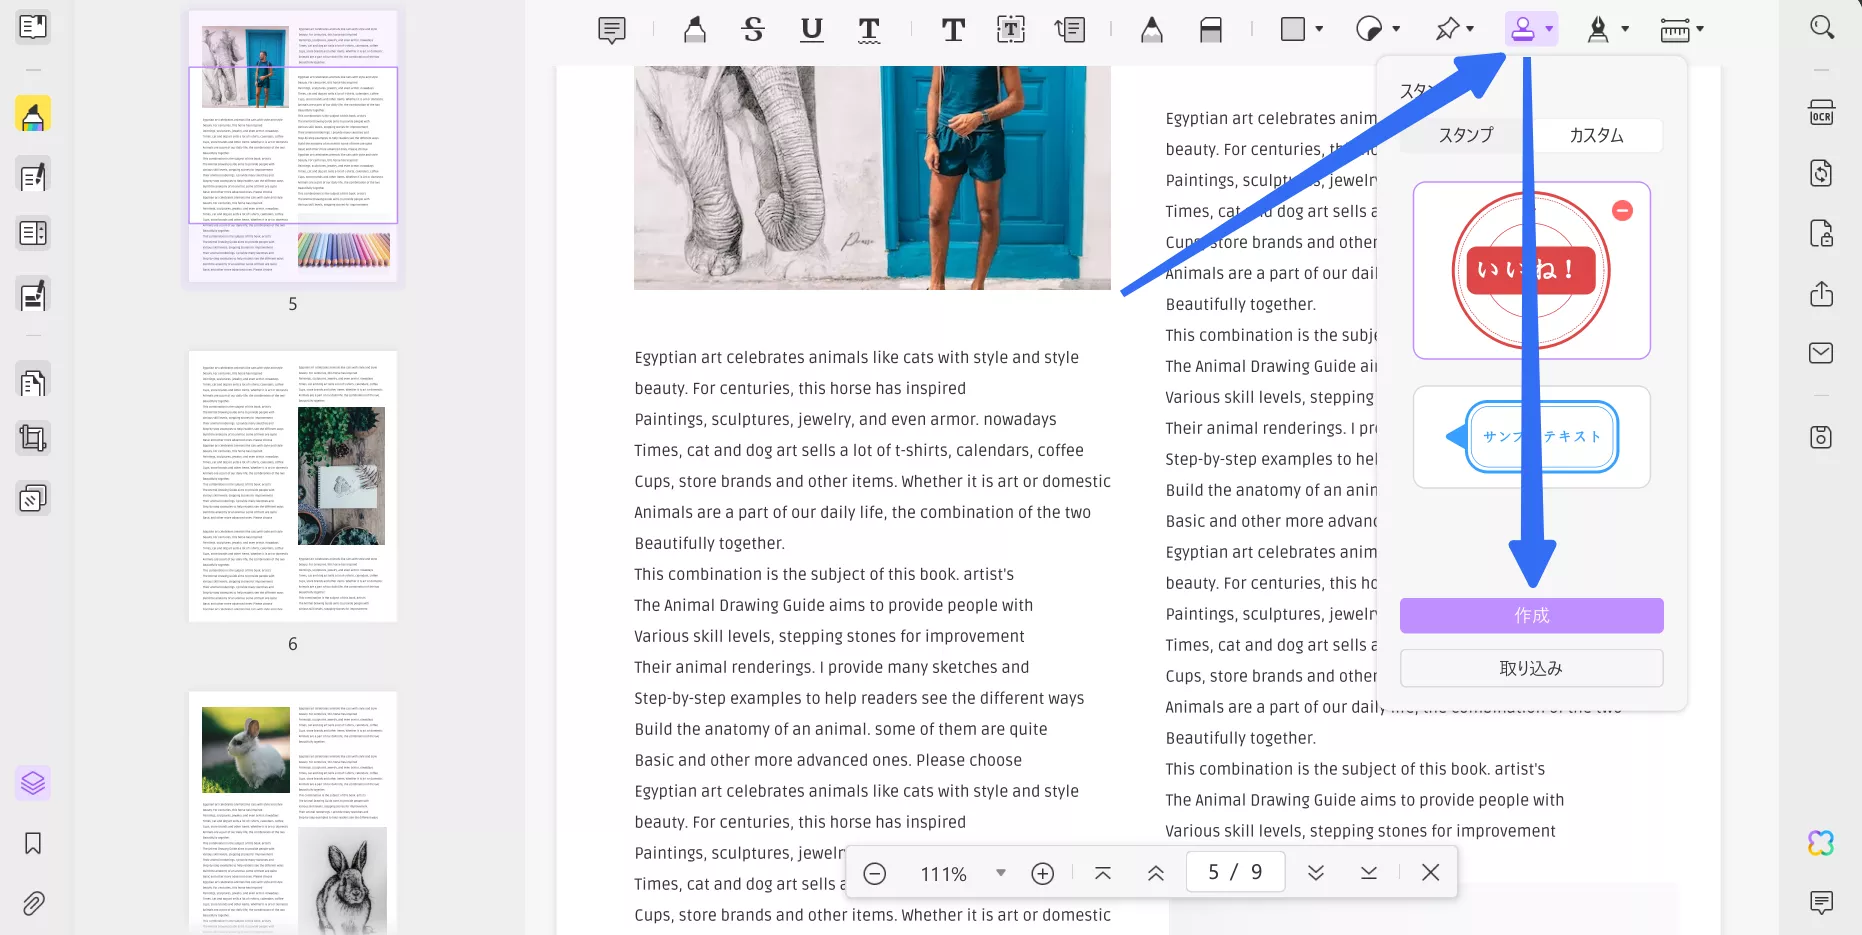Open the search magnifier icon
The width and height of the screenshot is (1862, 935).
1821,27
